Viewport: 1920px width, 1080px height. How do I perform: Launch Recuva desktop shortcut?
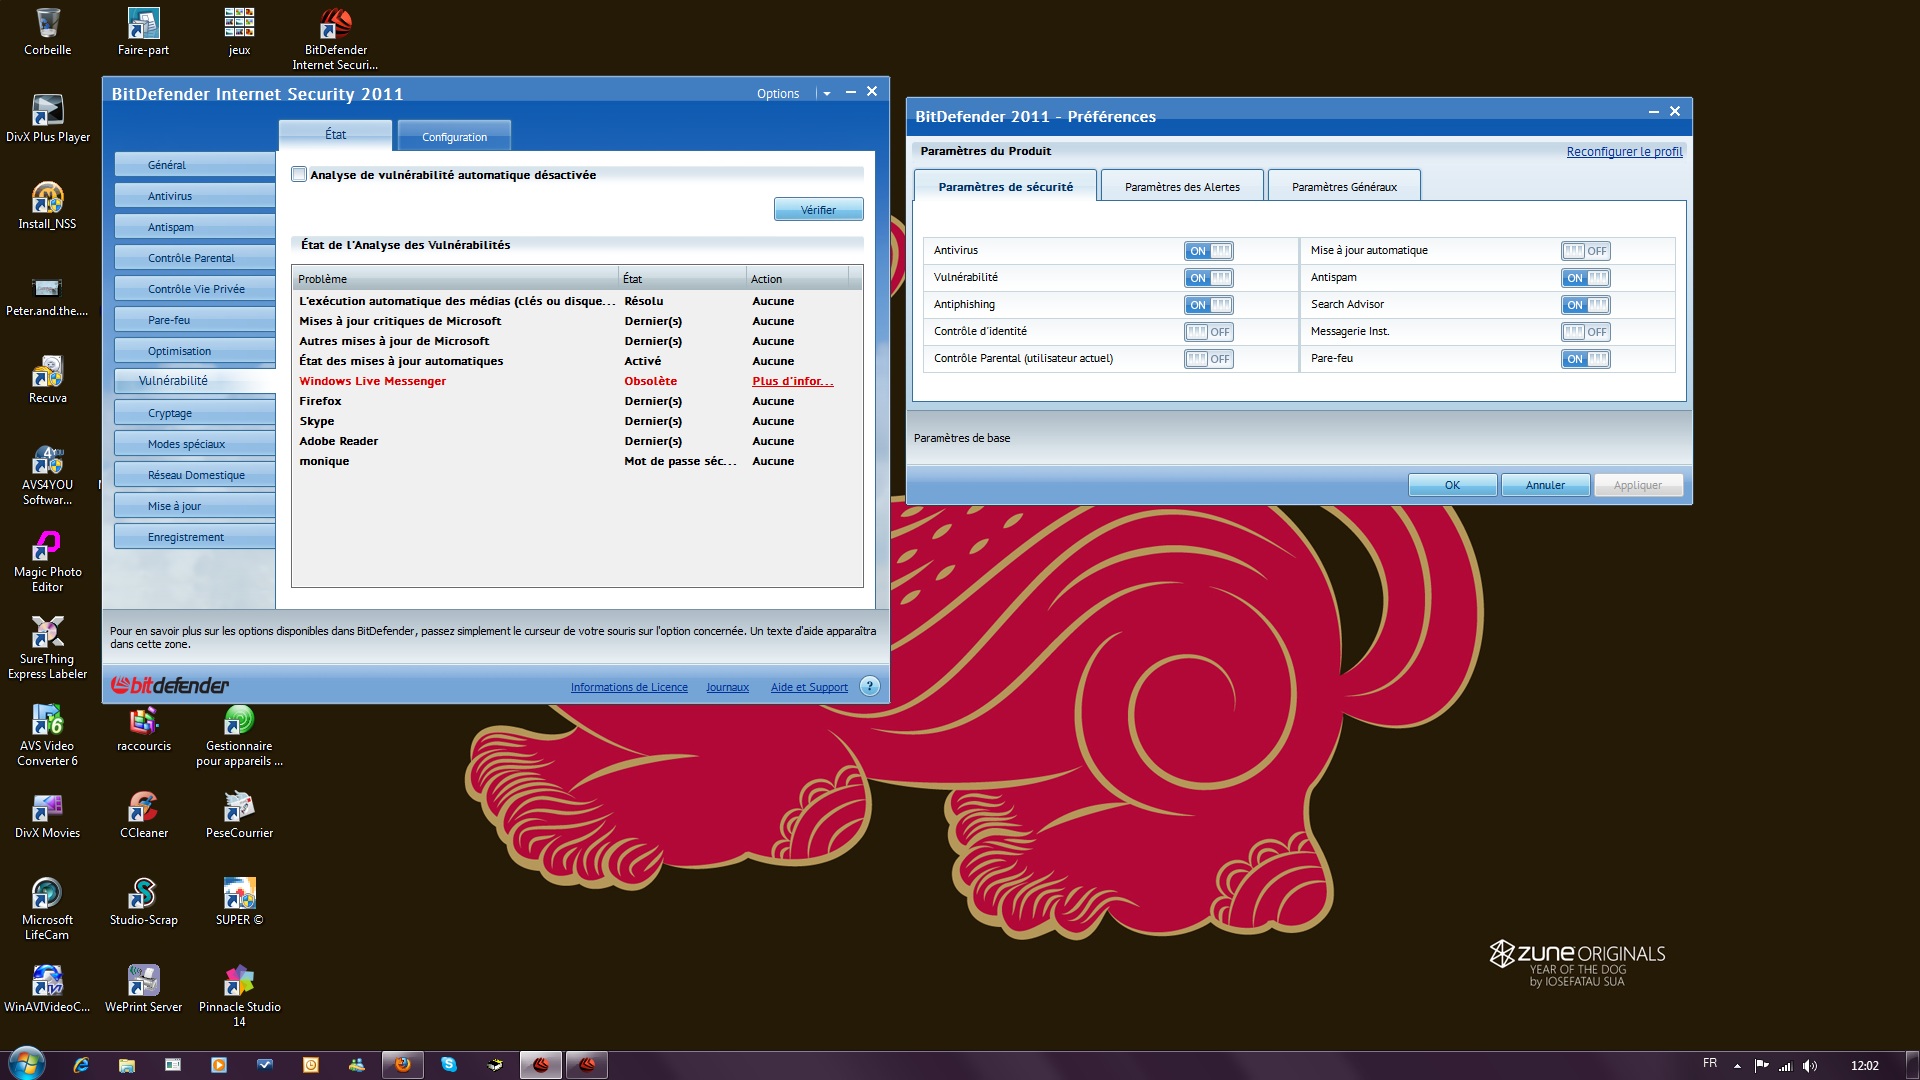tap(47, 379)
